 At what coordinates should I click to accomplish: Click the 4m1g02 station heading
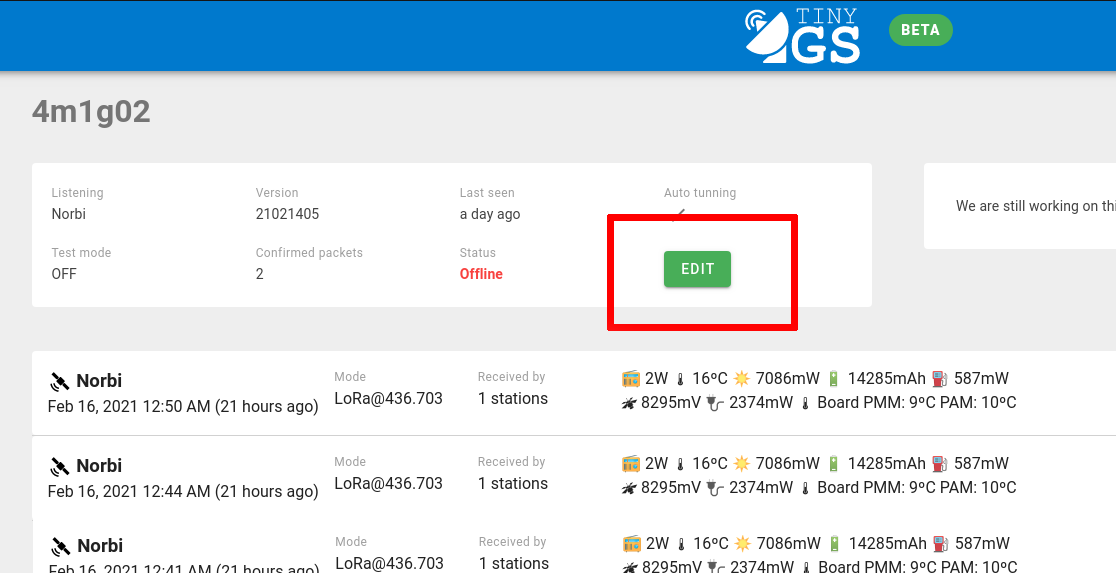pyautogui.click(x=91, y=111)
